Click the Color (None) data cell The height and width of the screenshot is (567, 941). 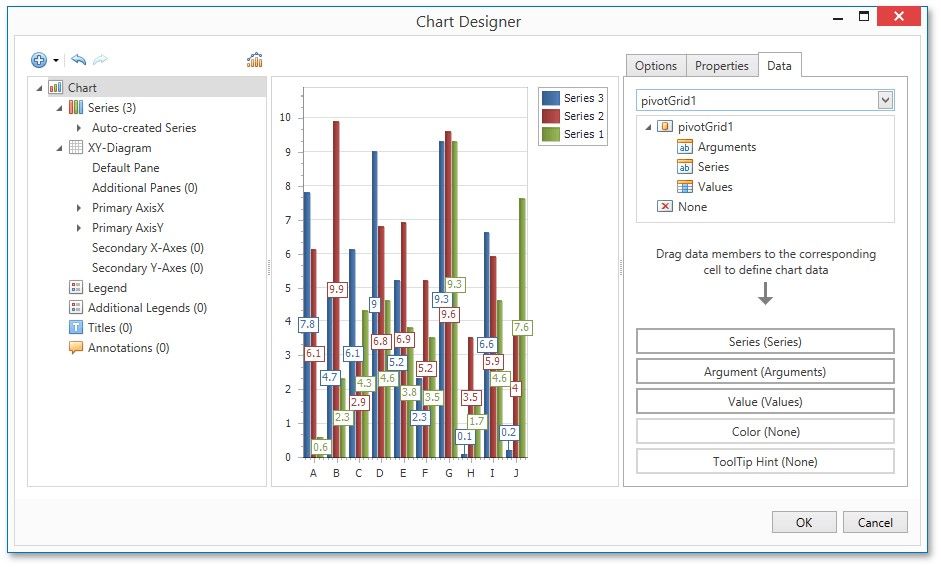click(765, 432)
